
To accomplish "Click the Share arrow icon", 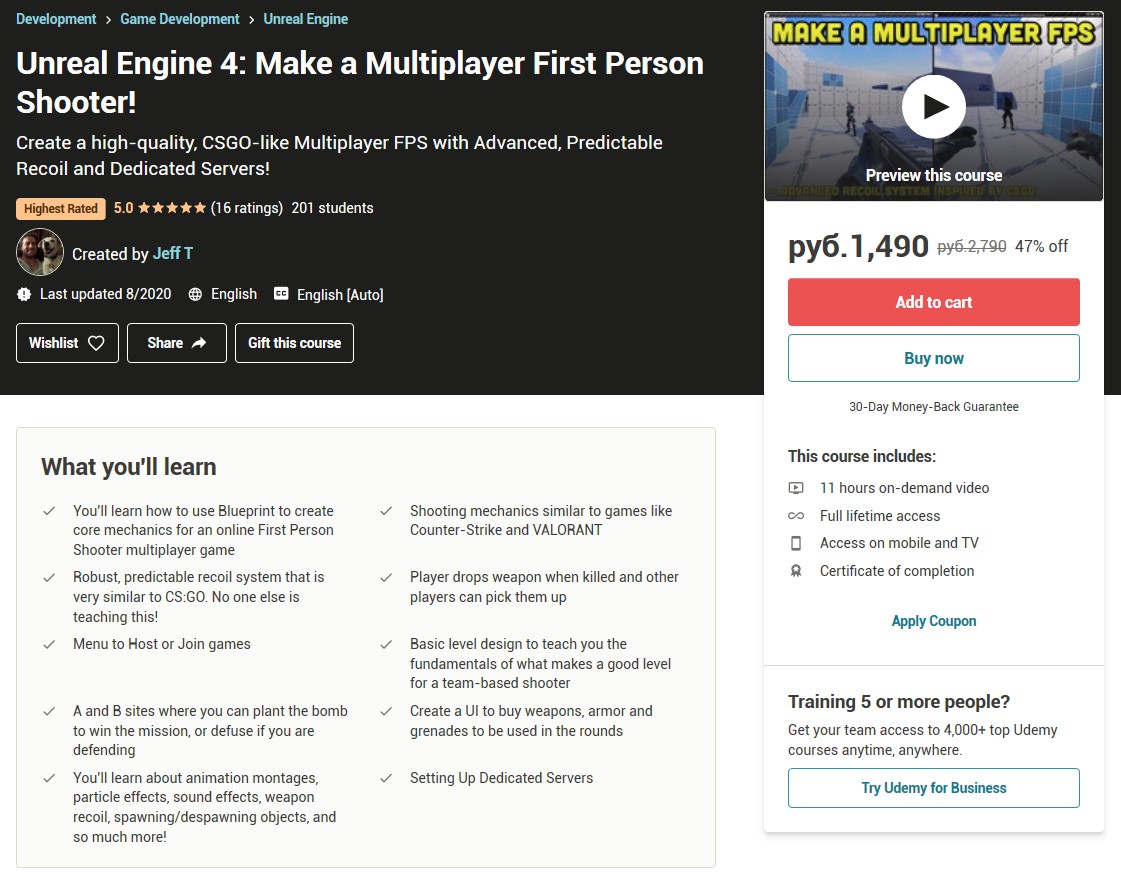I will tap(199, 343).
